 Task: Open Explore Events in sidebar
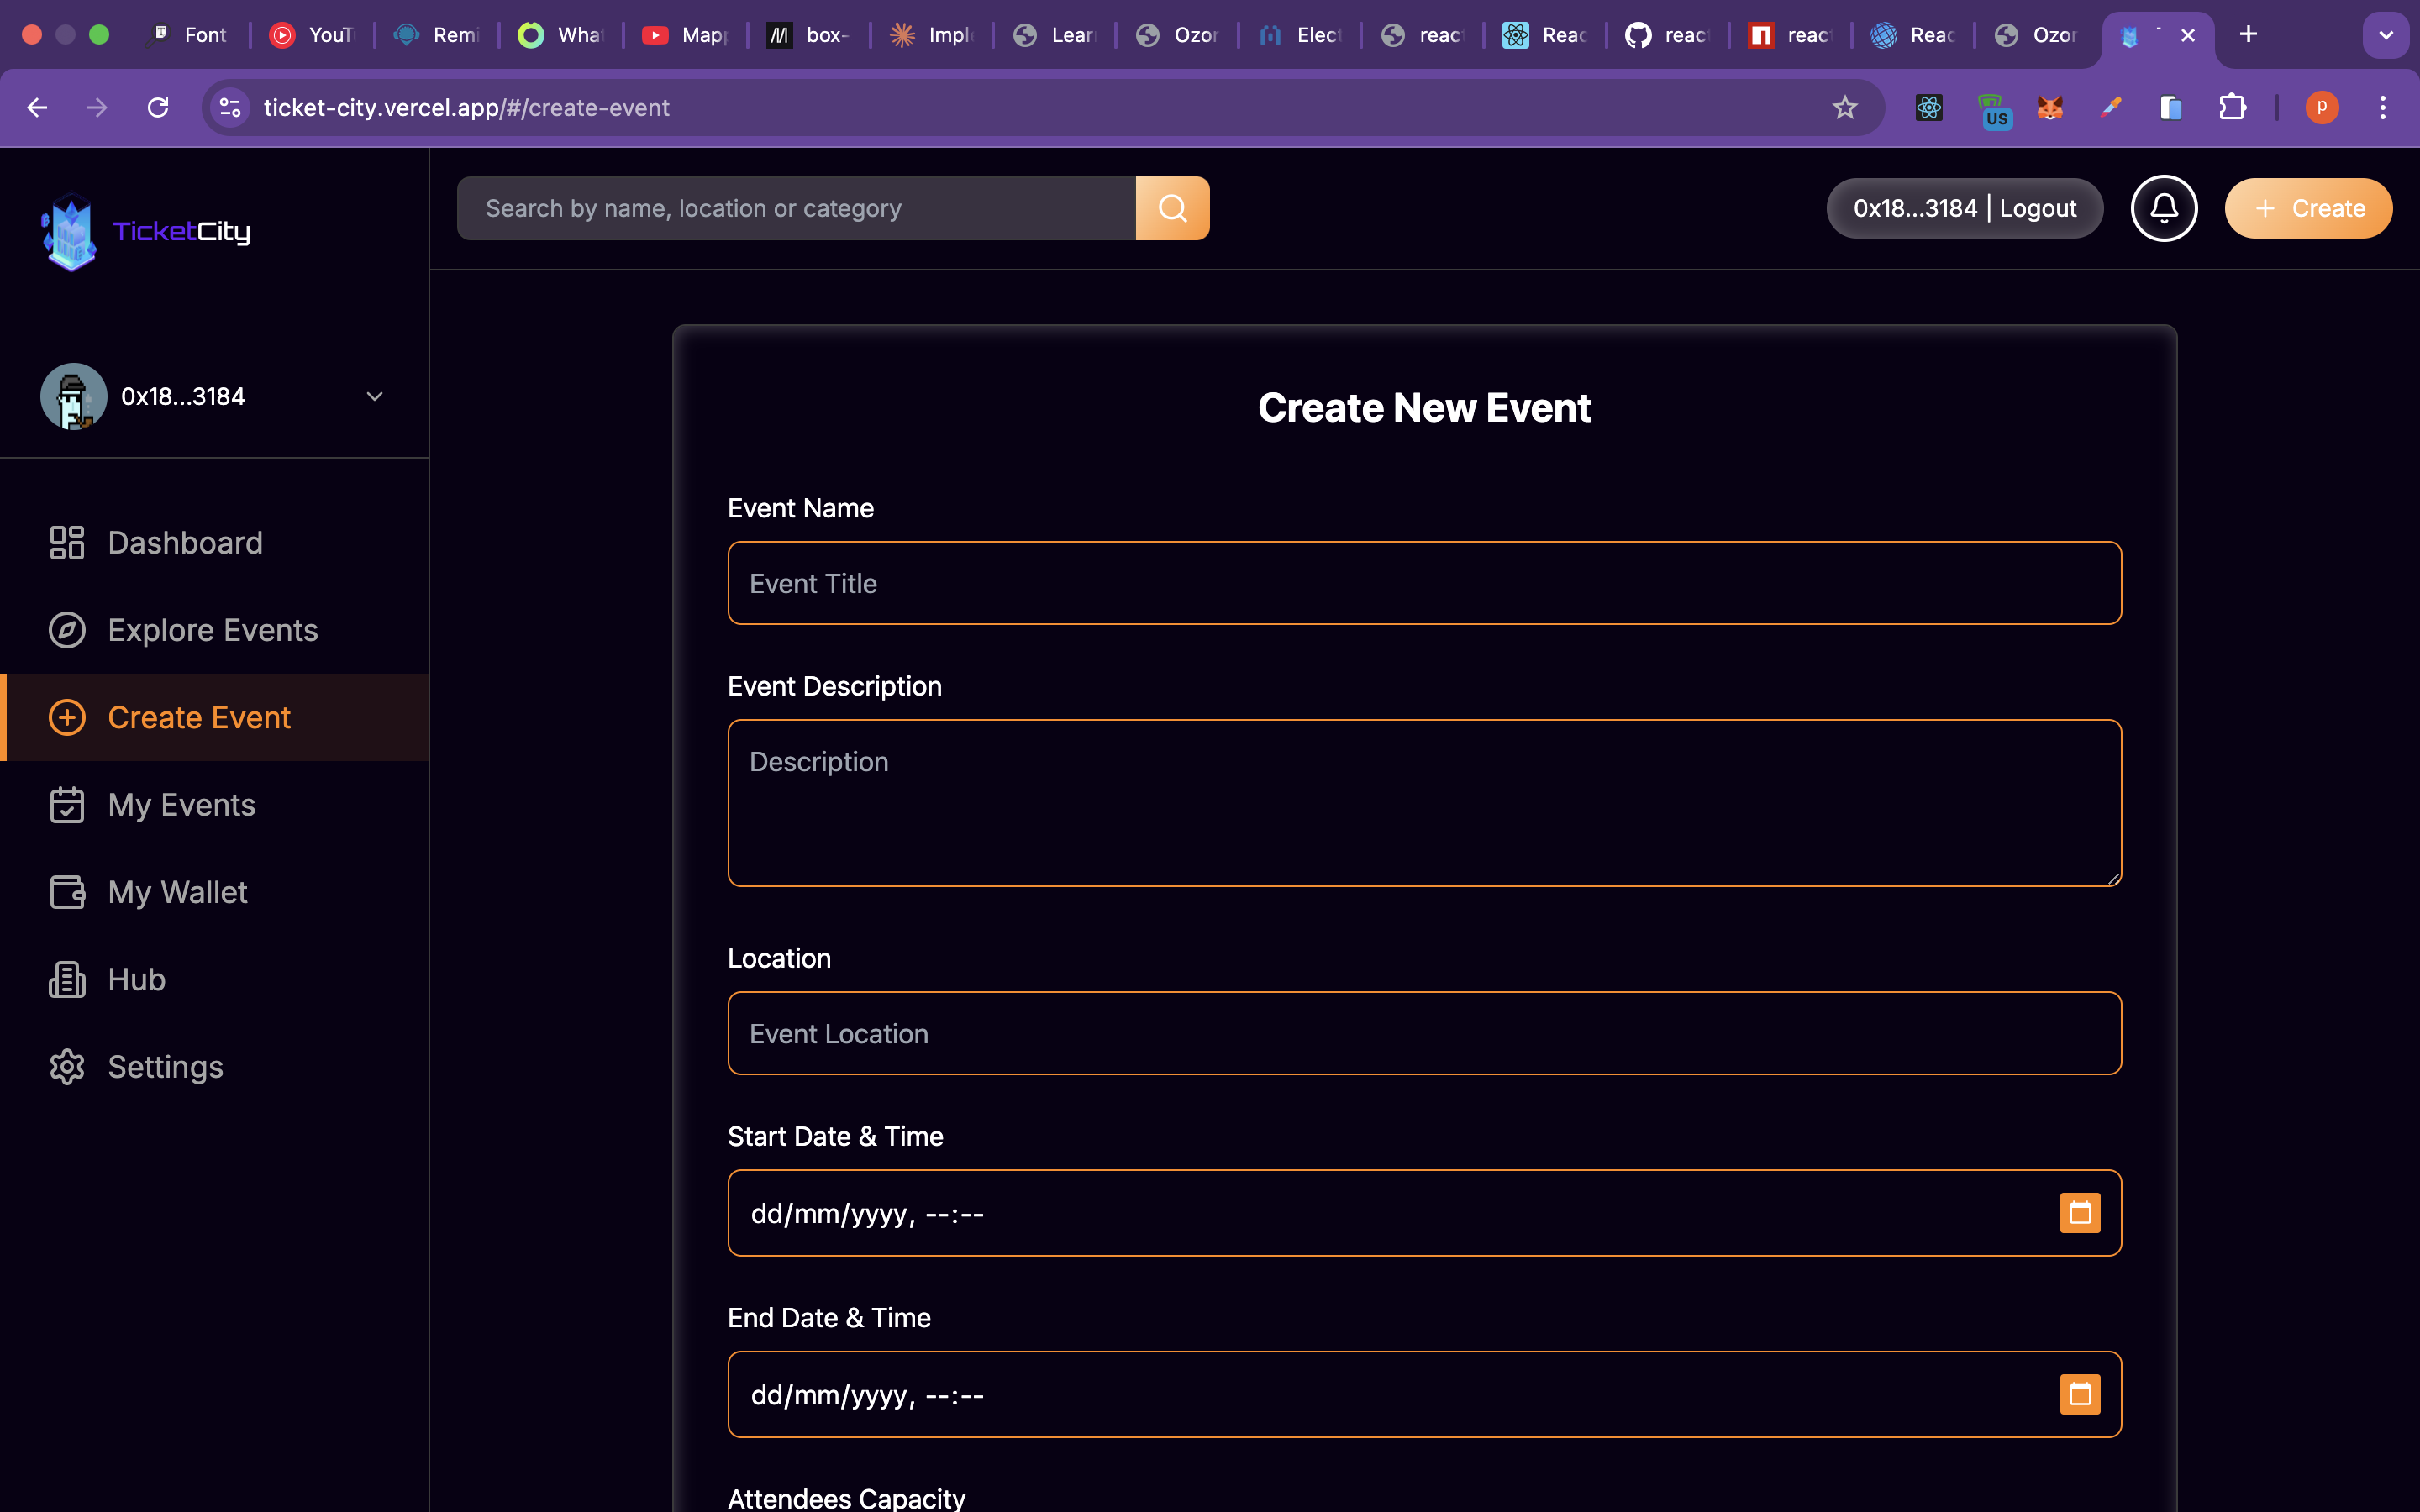(x=212, y=630)
